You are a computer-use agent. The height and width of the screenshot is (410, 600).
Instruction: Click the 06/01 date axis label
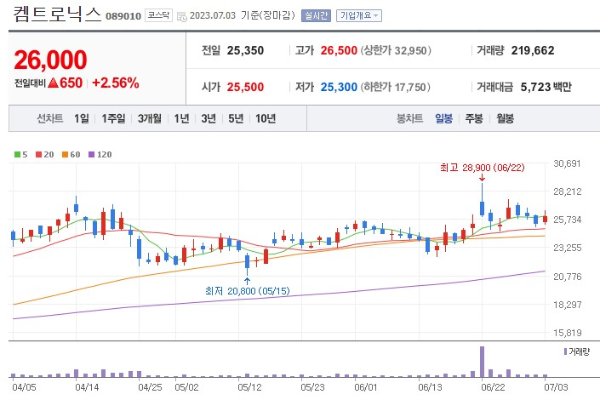pos(365,387)
